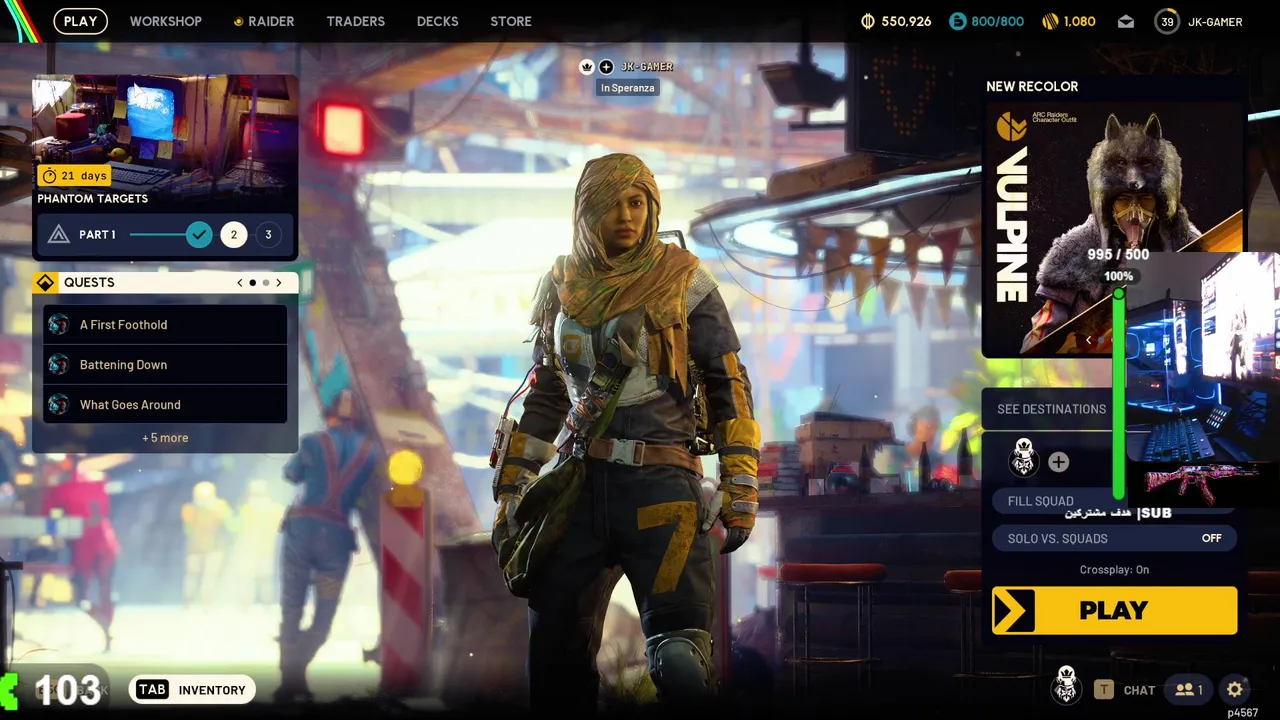Open the Vulpine recolor outfit card

tap(1114, 230)
